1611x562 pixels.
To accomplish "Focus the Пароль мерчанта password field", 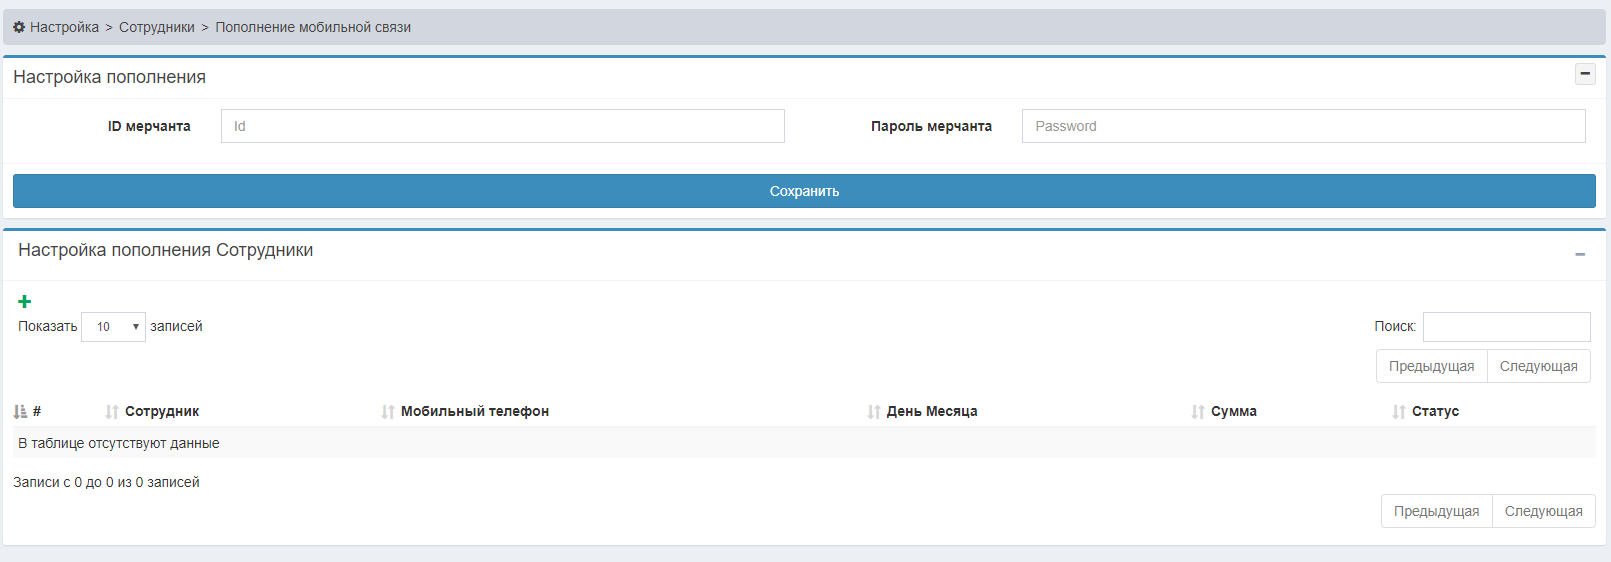I will (x=1303, y=126).
